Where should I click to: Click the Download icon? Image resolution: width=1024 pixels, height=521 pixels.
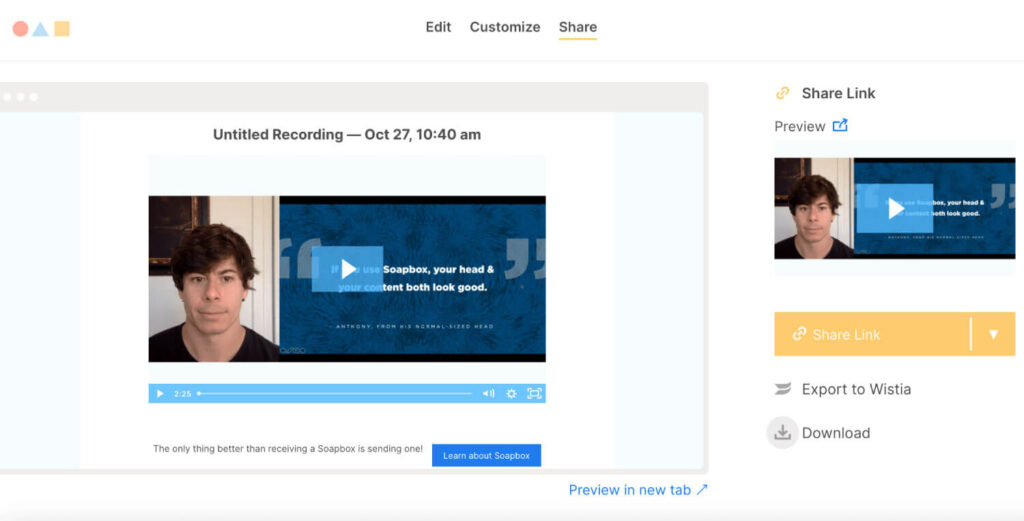point(782,432)
